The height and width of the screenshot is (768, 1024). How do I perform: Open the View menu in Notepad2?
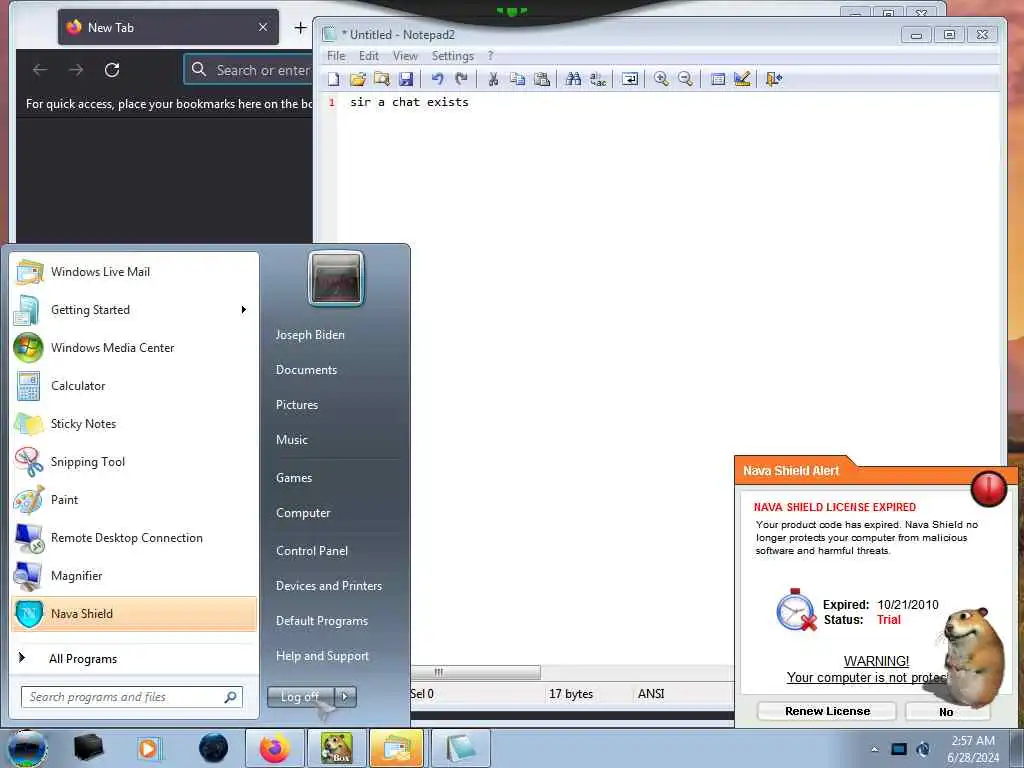tap(405, 56)
